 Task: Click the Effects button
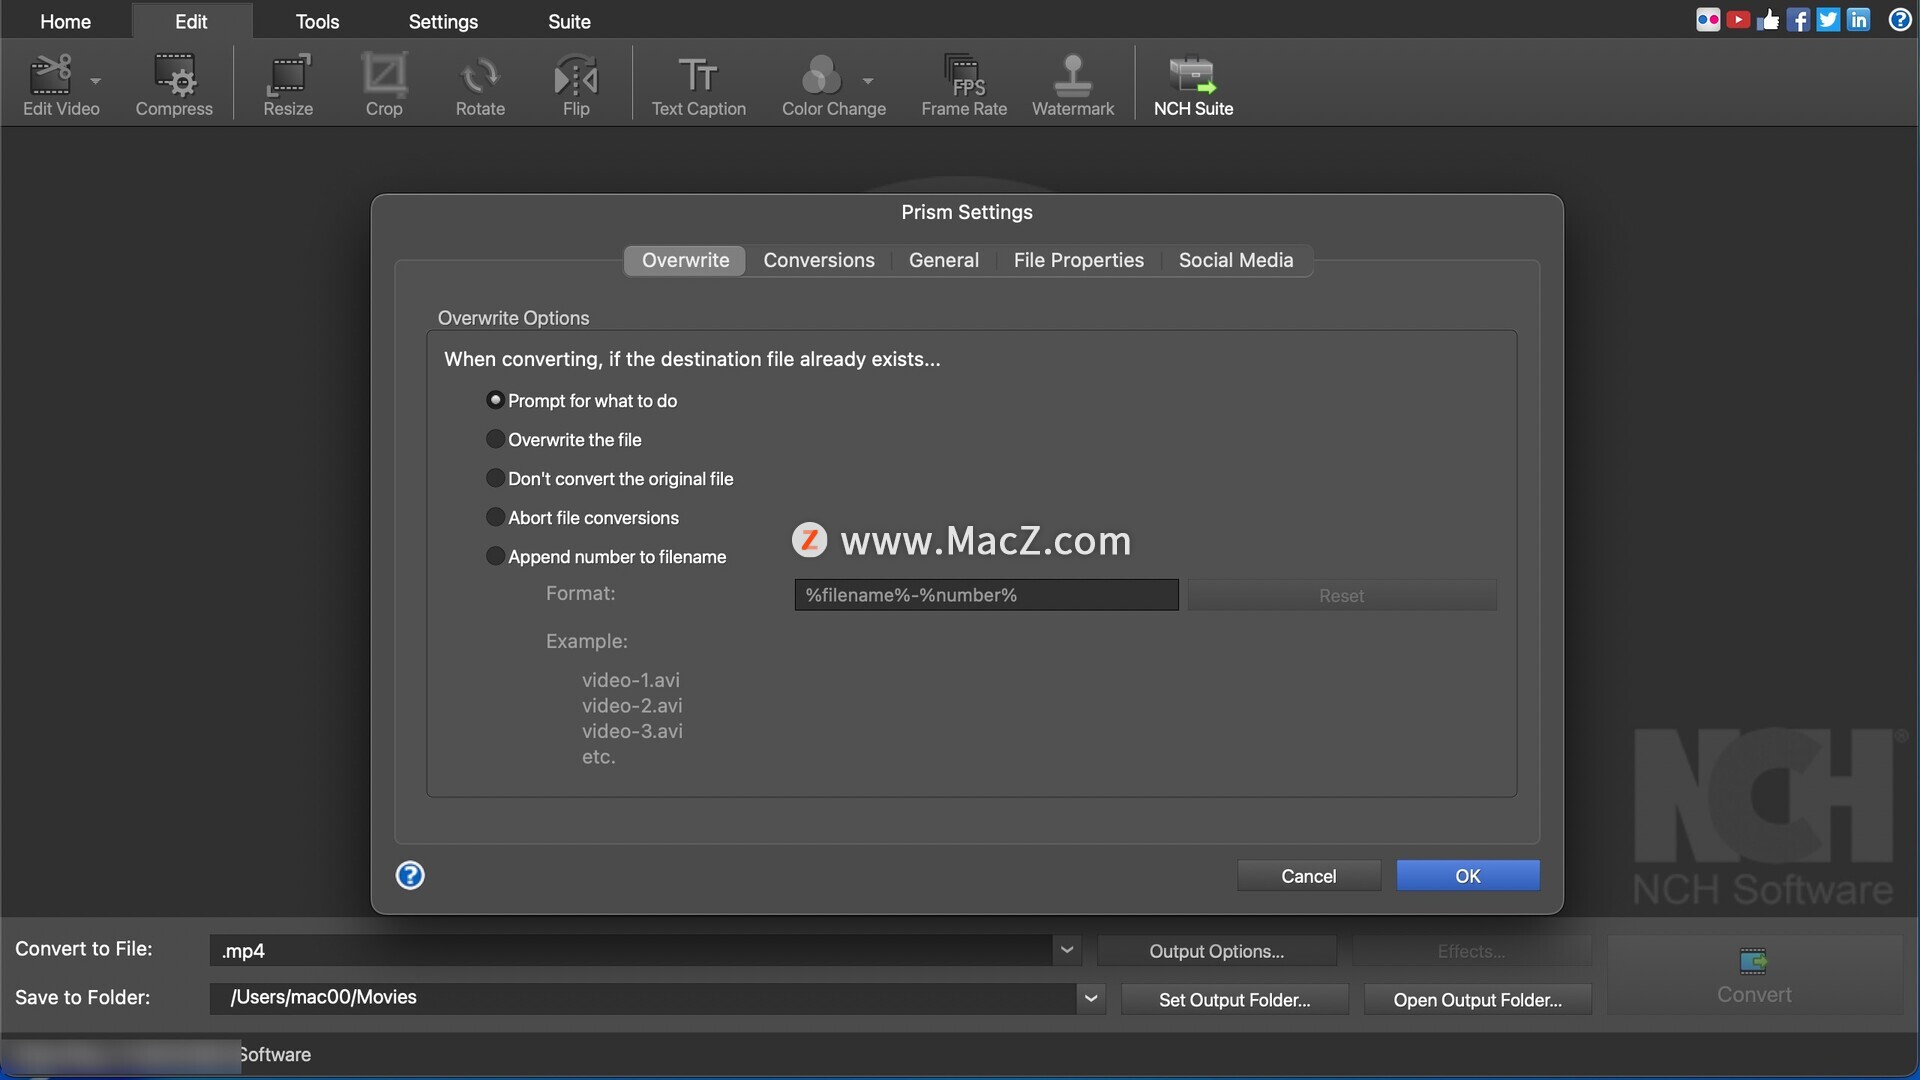1471,951
